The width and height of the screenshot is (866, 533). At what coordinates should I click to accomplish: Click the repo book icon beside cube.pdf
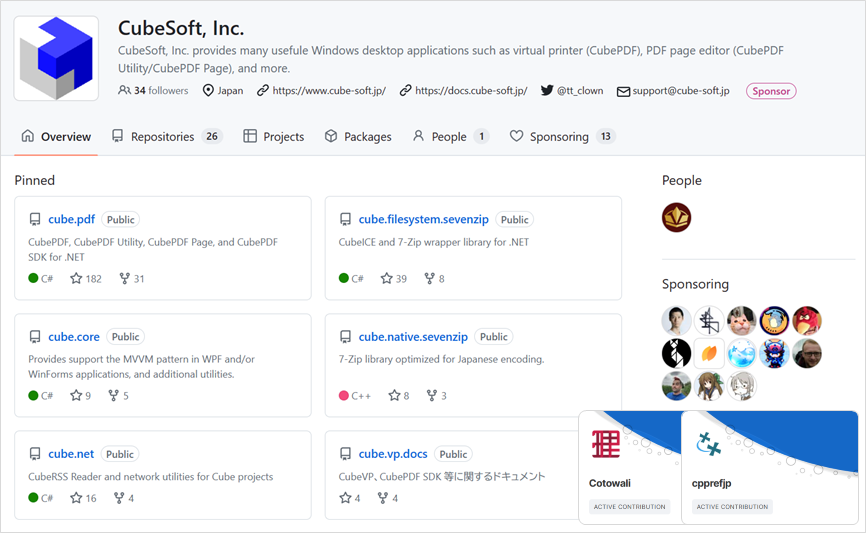35,219
